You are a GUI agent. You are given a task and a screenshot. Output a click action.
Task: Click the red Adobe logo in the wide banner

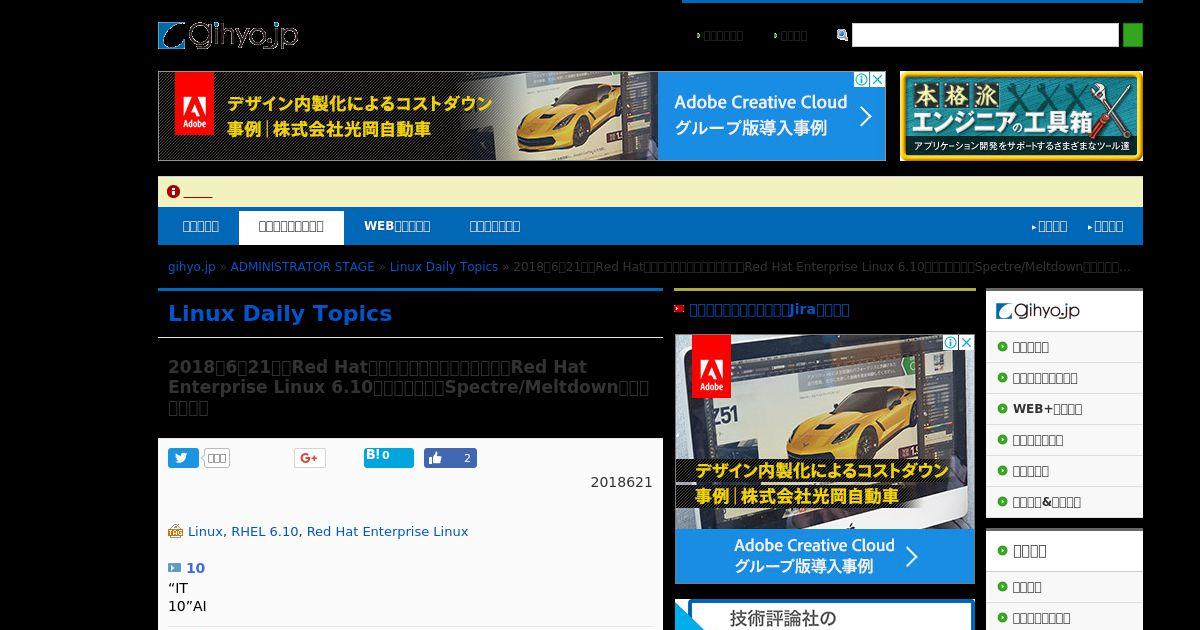point(195,103)
